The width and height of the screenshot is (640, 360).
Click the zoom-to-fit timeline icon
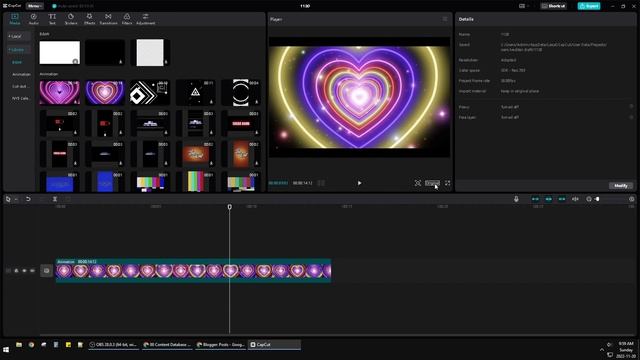click(x=632, y=199)
